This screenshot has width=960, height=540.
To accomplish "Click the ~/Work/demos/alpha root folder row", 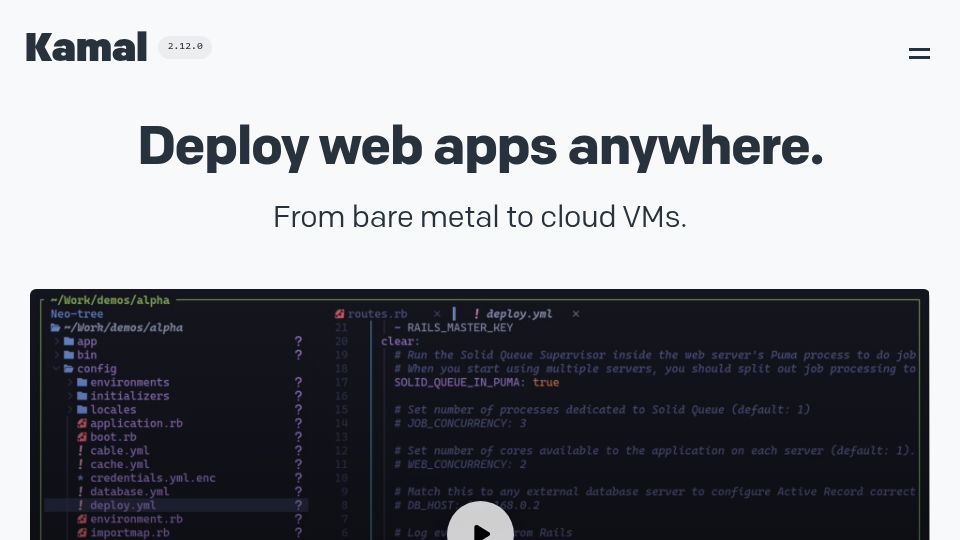I will click(117, 328).
